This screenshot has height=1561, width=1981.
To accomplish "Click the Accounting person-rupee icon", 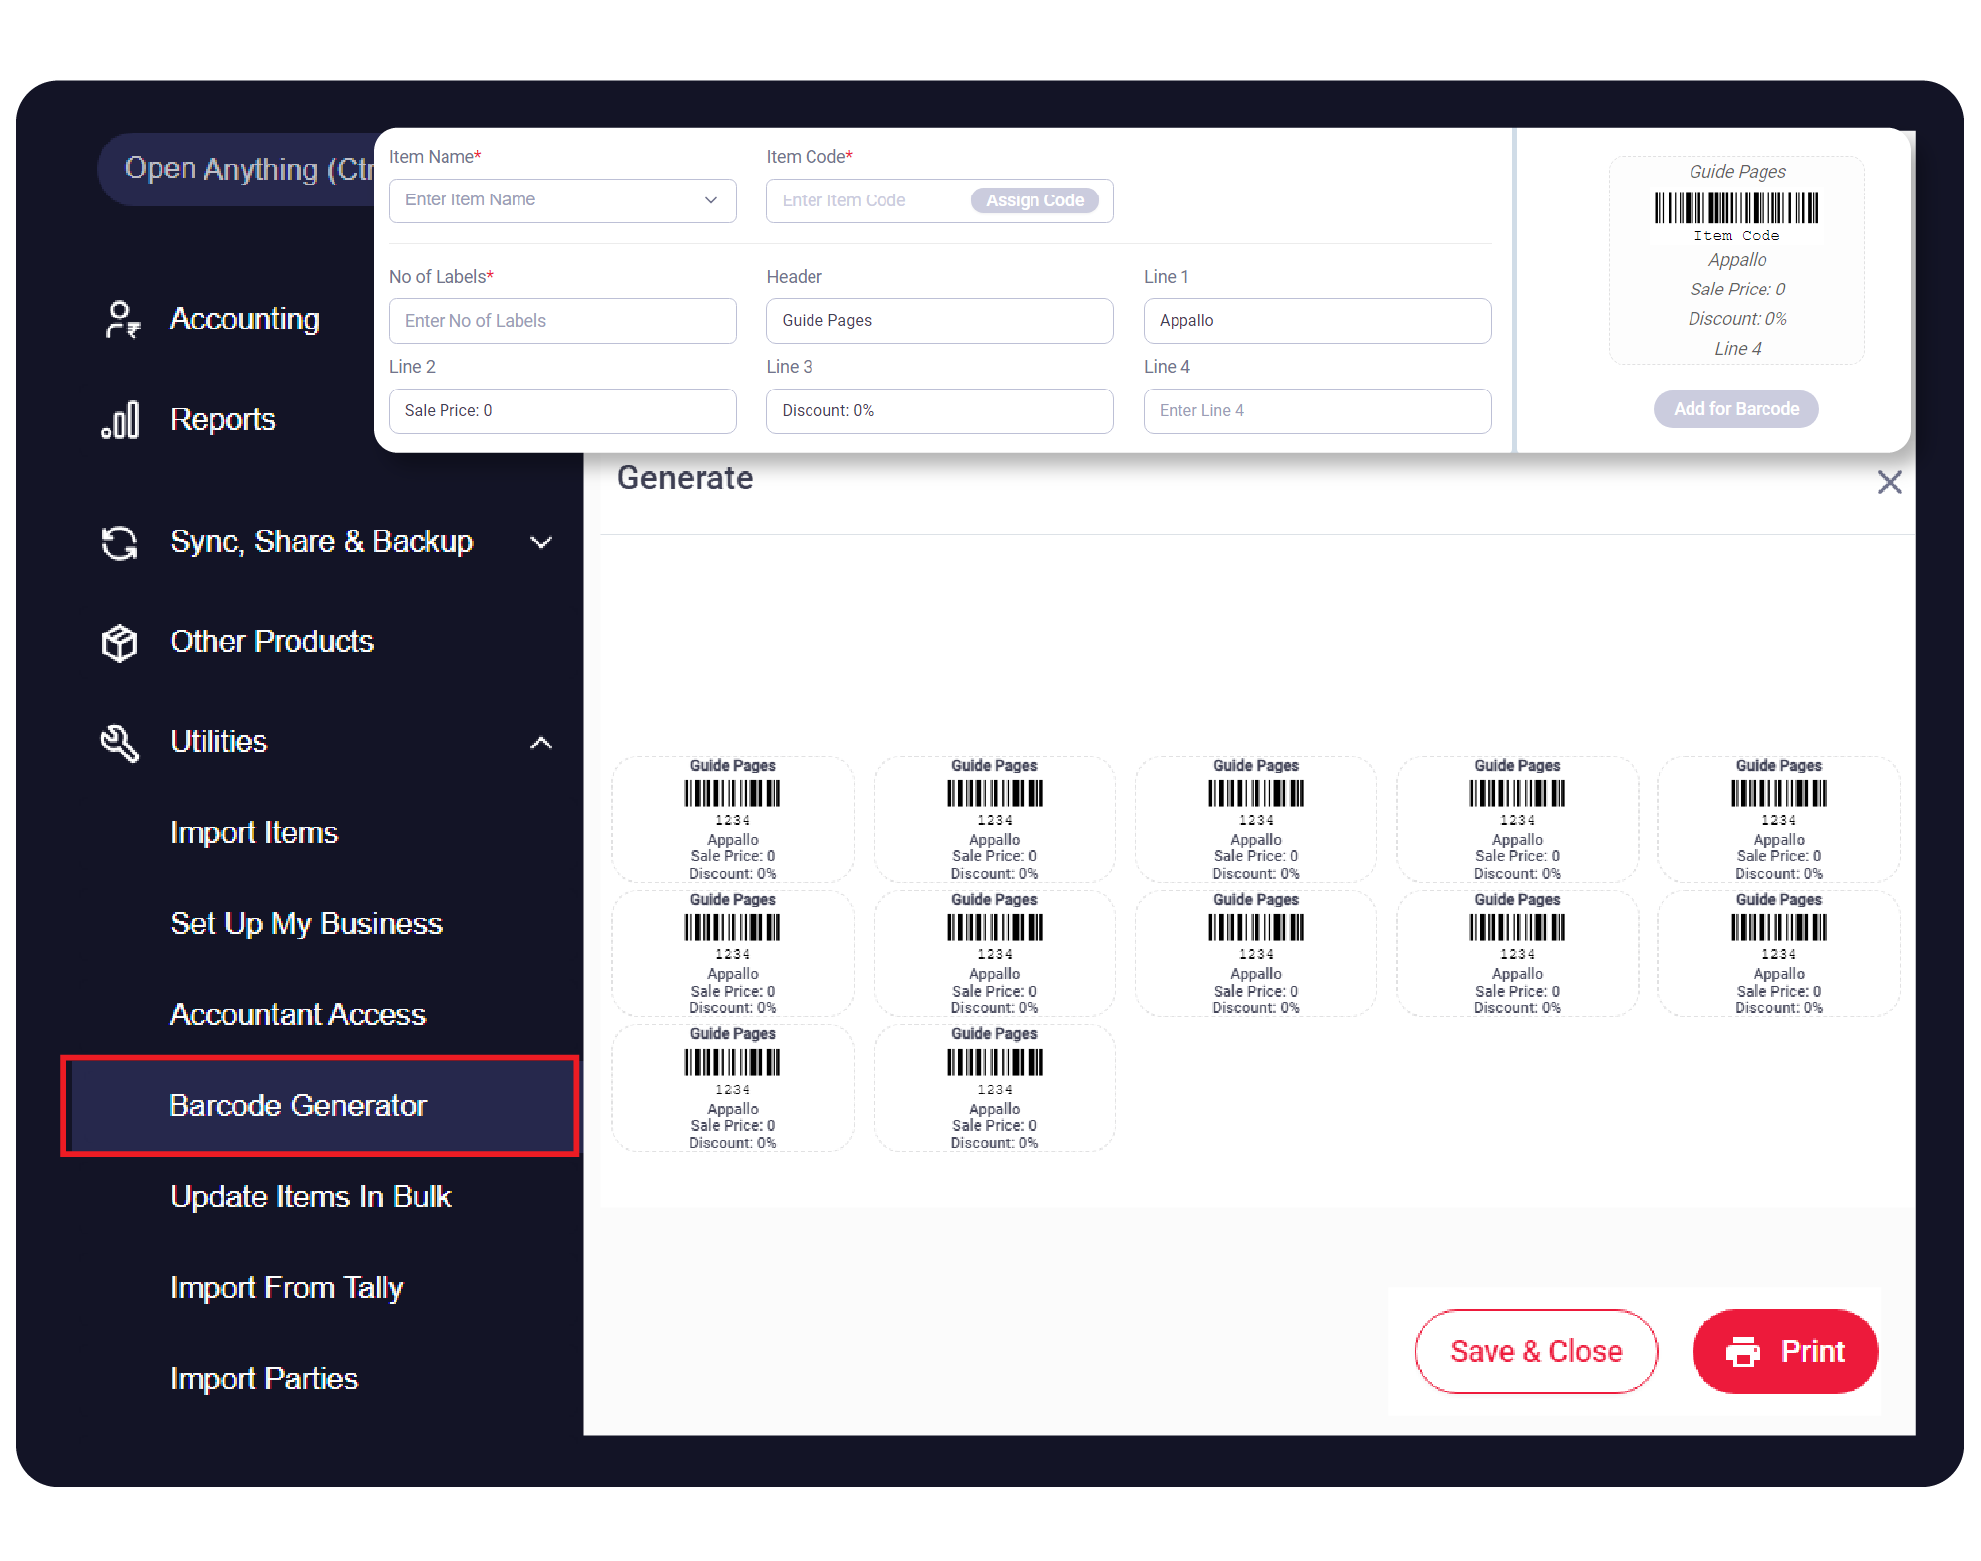I will coord(122,320).
